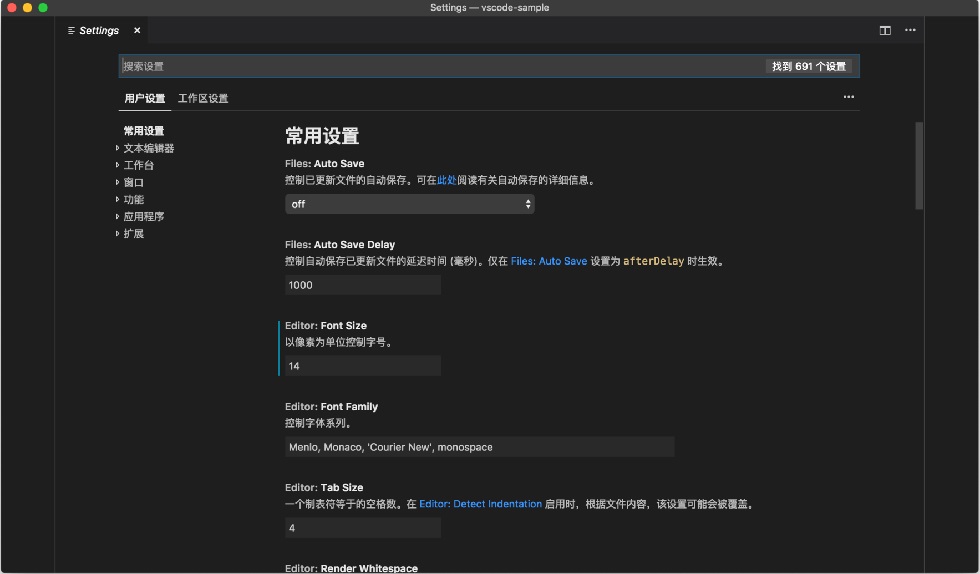This screenshot has height=574, width=980.
Task: Click the 控制字体系列 description
Action: coord(319,423)
